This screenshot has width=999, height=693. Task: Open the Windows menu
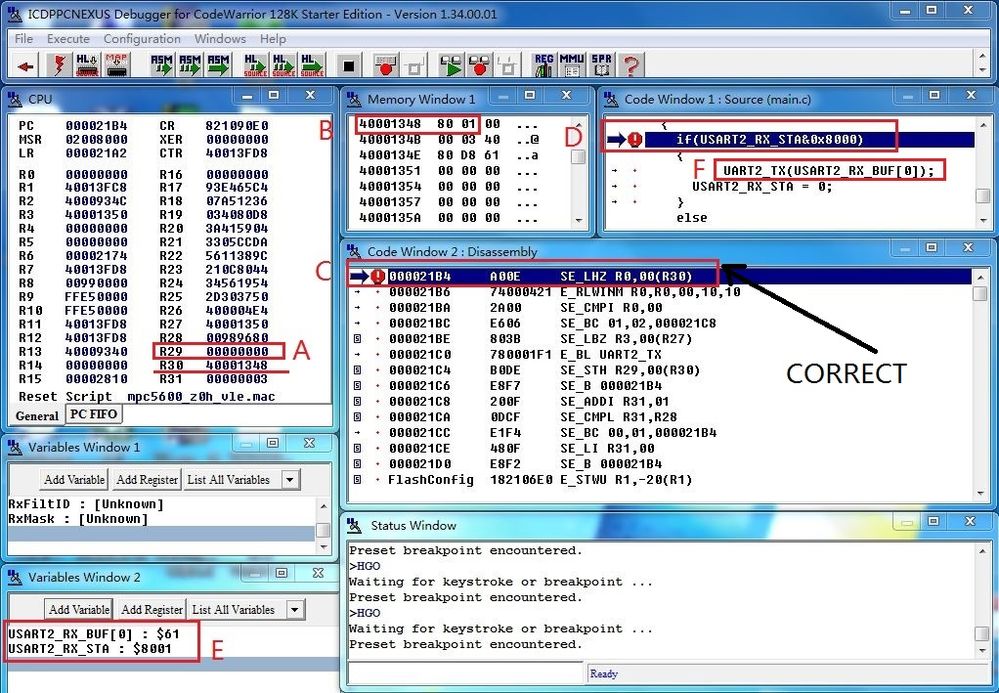(x=220, y=39)
